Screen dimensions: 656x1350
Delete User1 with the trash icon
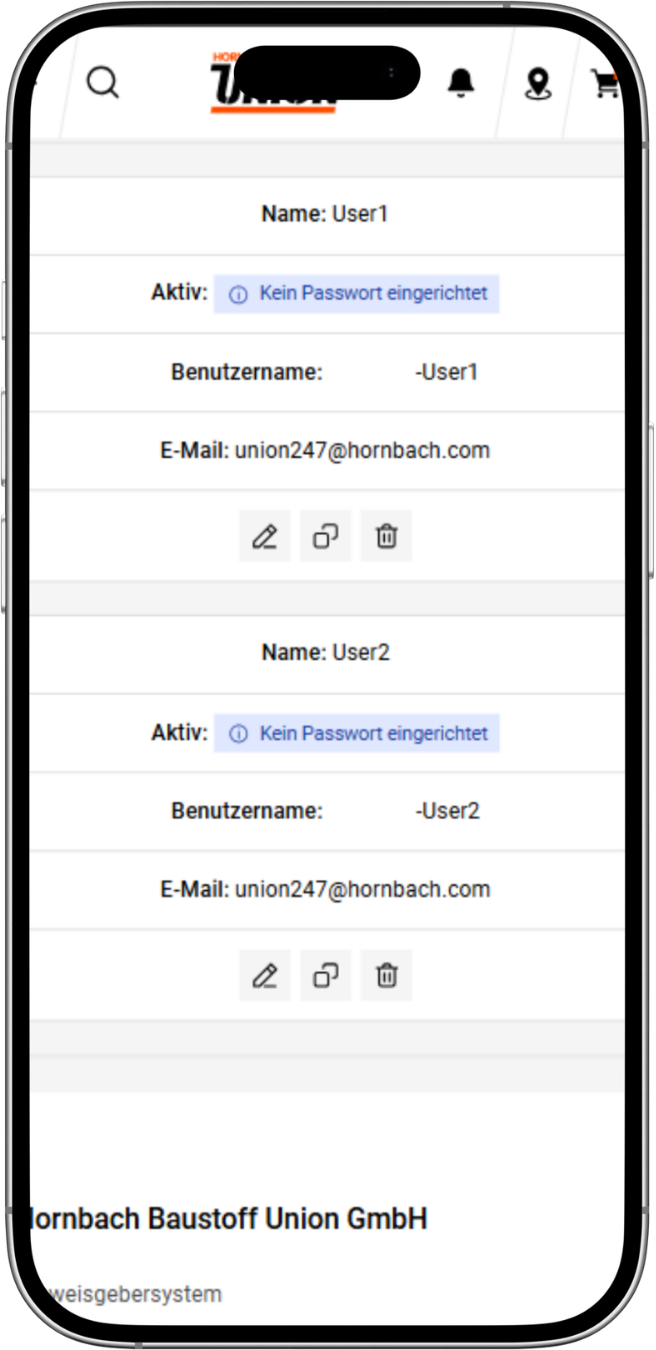click(x=386, y=536)
